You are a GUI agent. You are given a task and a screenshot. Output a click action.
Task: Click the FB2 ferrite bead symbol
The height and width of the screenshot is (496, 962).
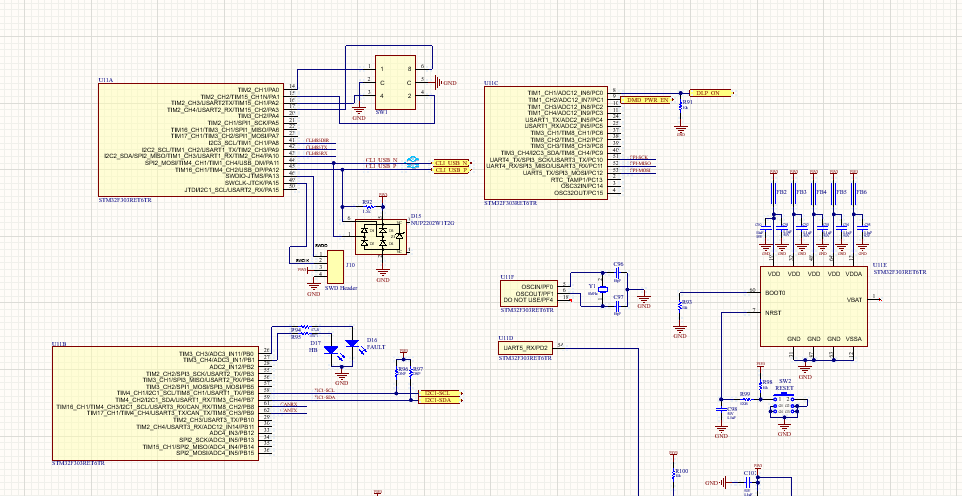tap(774, 193)
